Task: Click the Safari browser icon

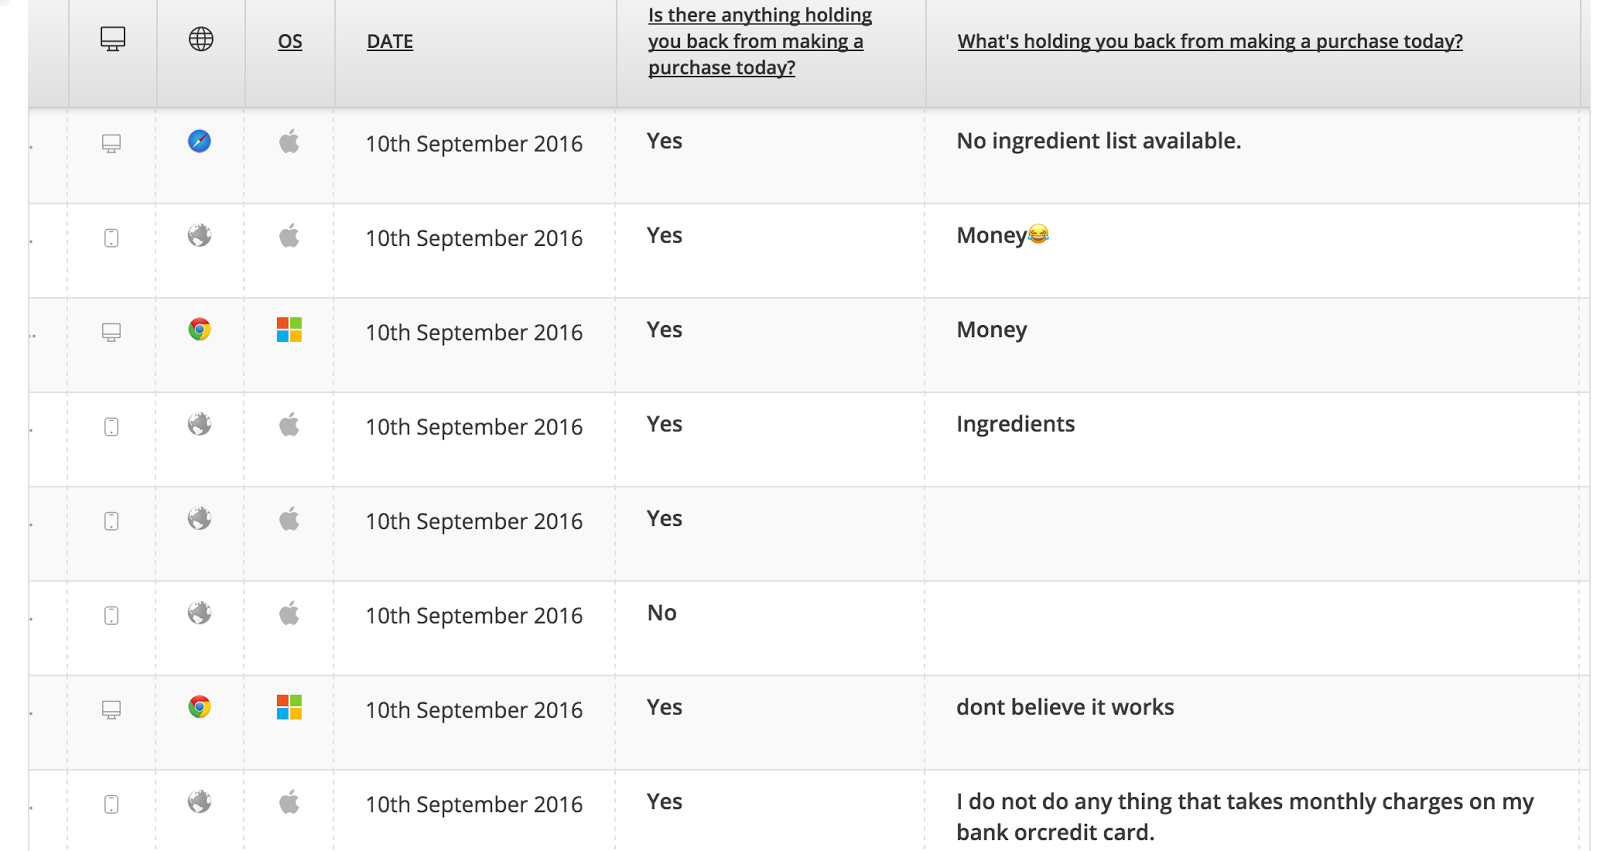Action: [200, 141]
